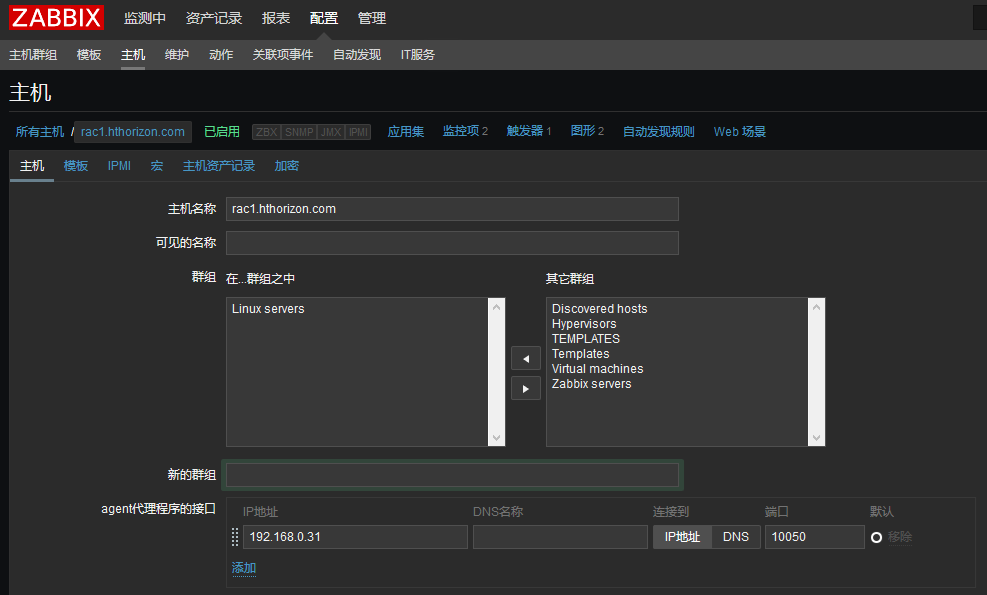
Task: Open the 触发器 link
Action: pos(525,131)
